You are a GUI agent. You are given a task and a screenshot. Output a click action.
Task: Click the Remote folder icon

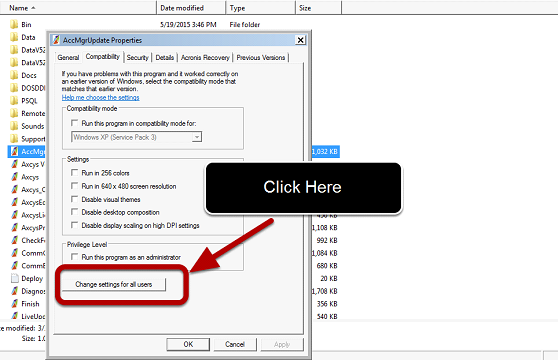click(14, 113)
